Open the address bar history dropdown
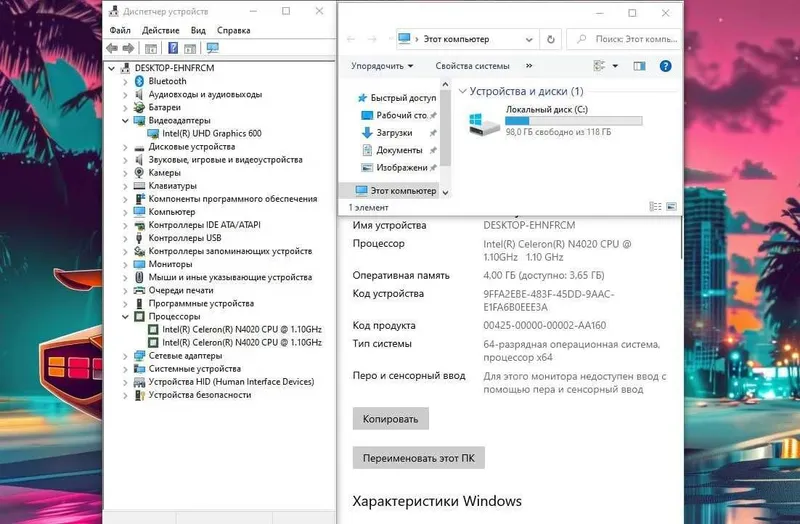The width and height of the screenshot is (800, 524). [529, 39]
